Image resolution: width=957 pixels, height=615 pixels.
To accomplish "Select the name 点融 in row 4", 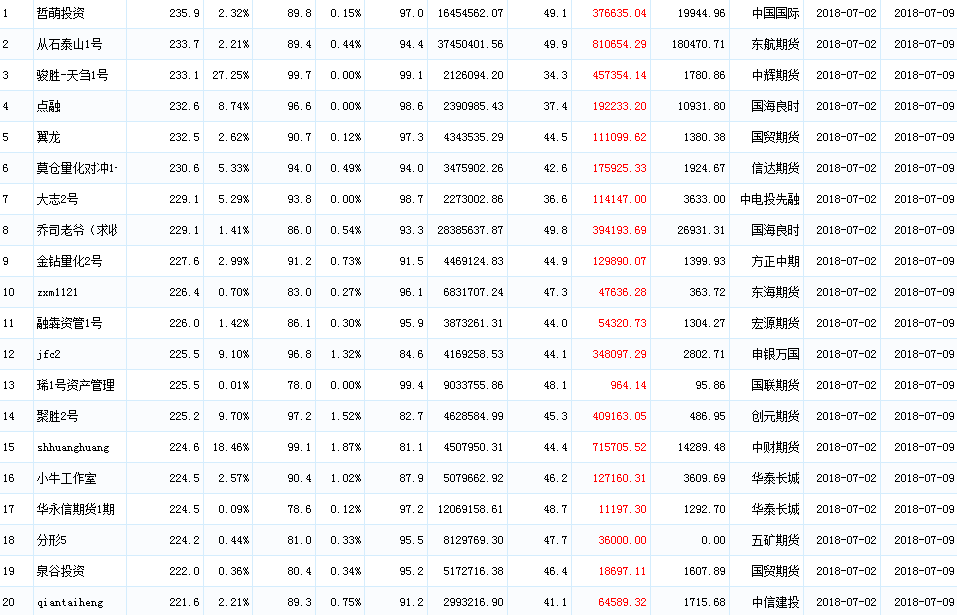I will 48,106.
